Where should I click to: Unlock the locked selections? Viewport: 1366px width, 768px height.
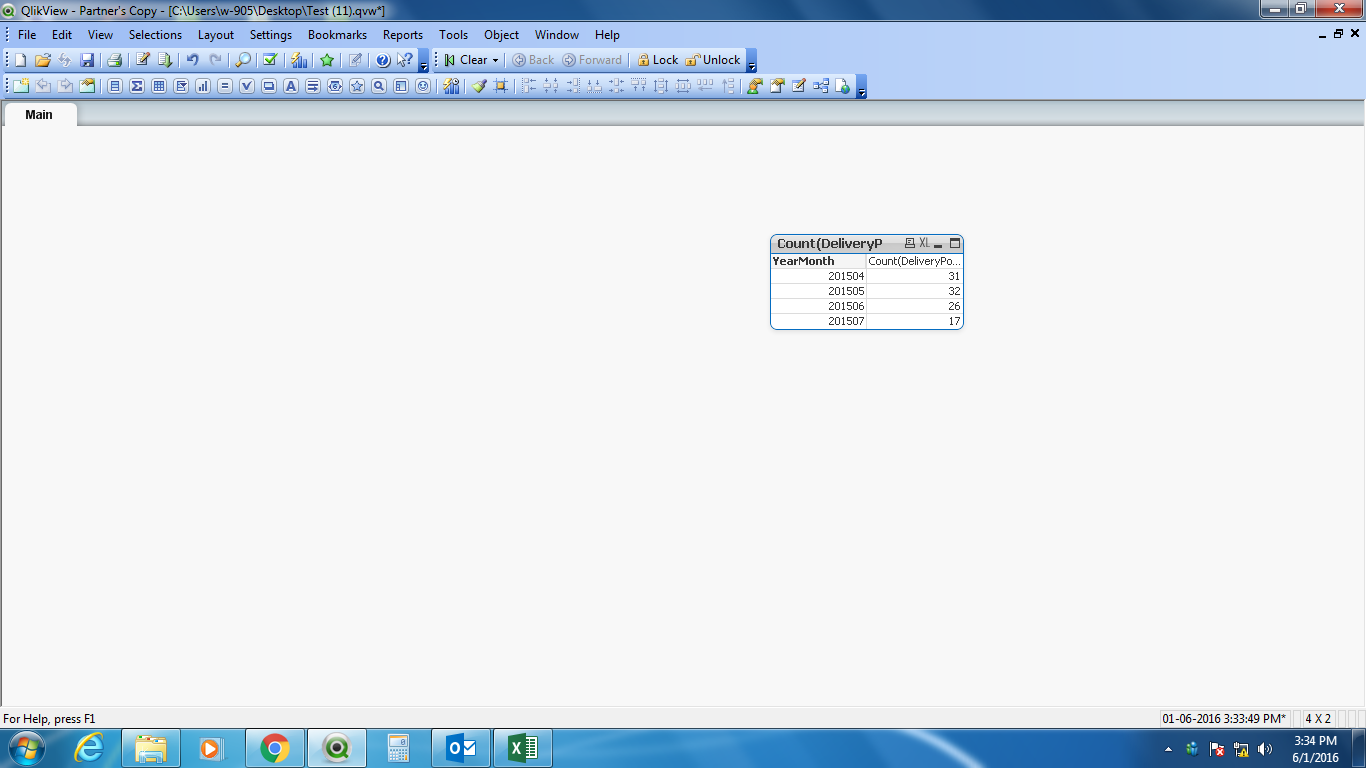pyautogui.click(x=713, y=60)
